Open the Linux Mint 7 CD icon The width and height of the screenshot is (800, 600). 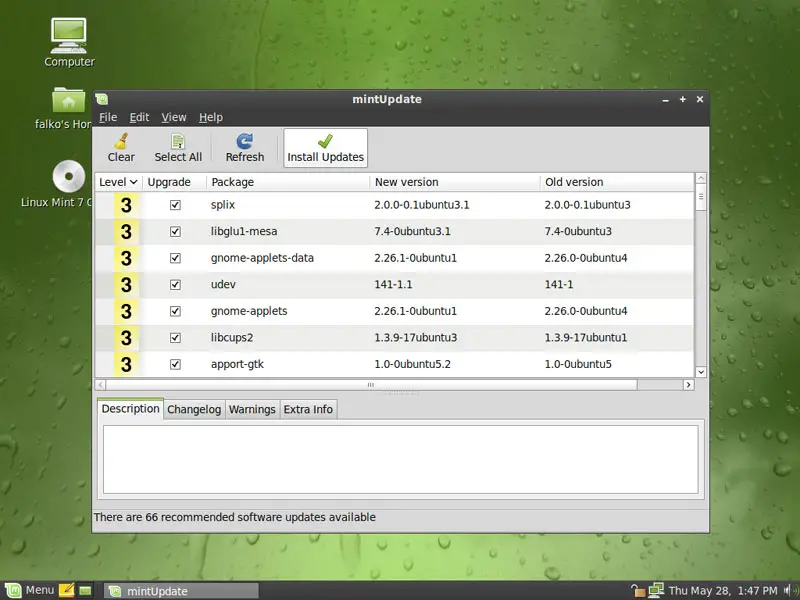click(x=69, y=177)
